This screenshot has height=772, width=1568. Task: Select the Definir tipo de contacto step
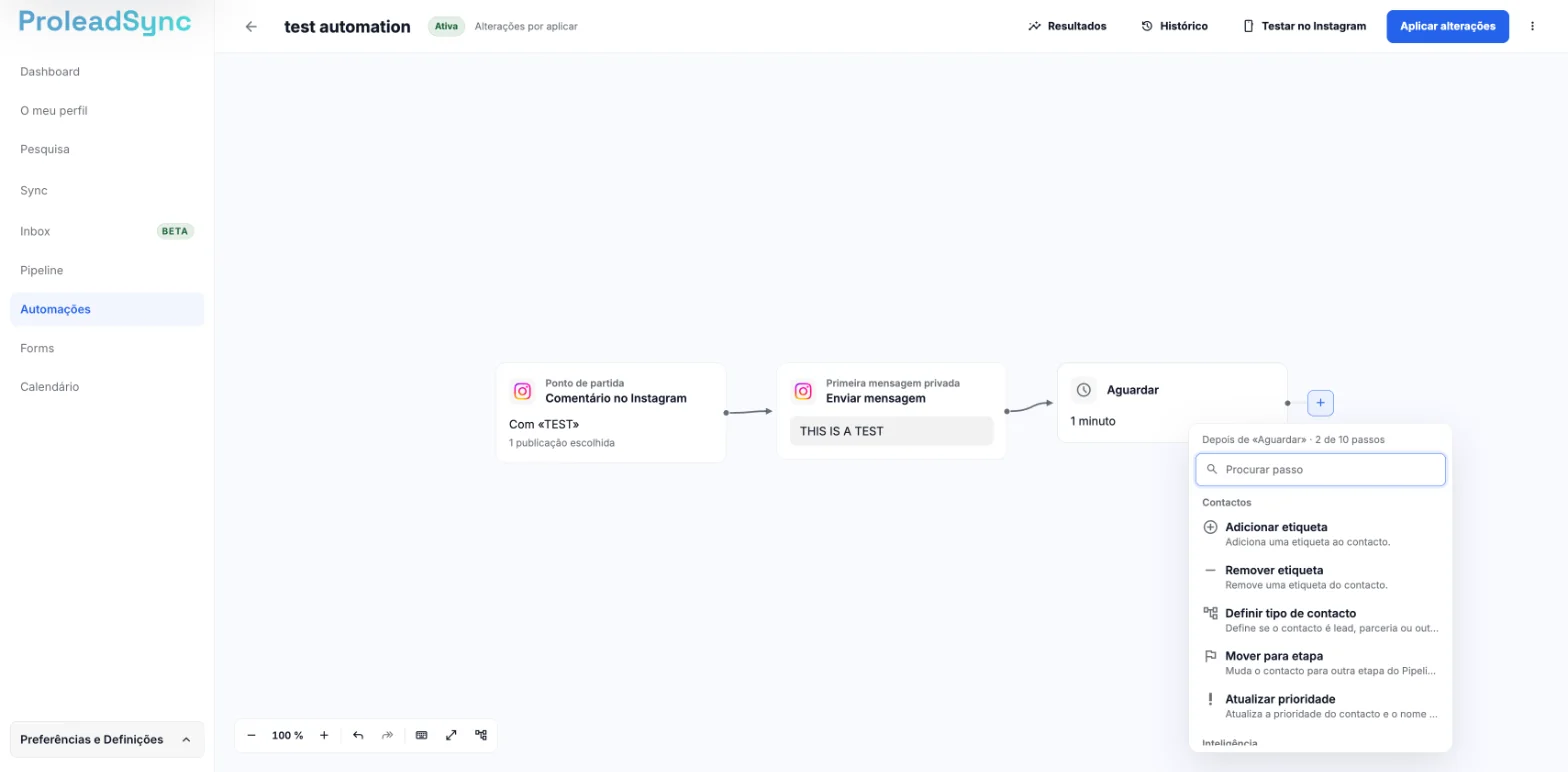pyautogui.click(x=1320, y=620)
